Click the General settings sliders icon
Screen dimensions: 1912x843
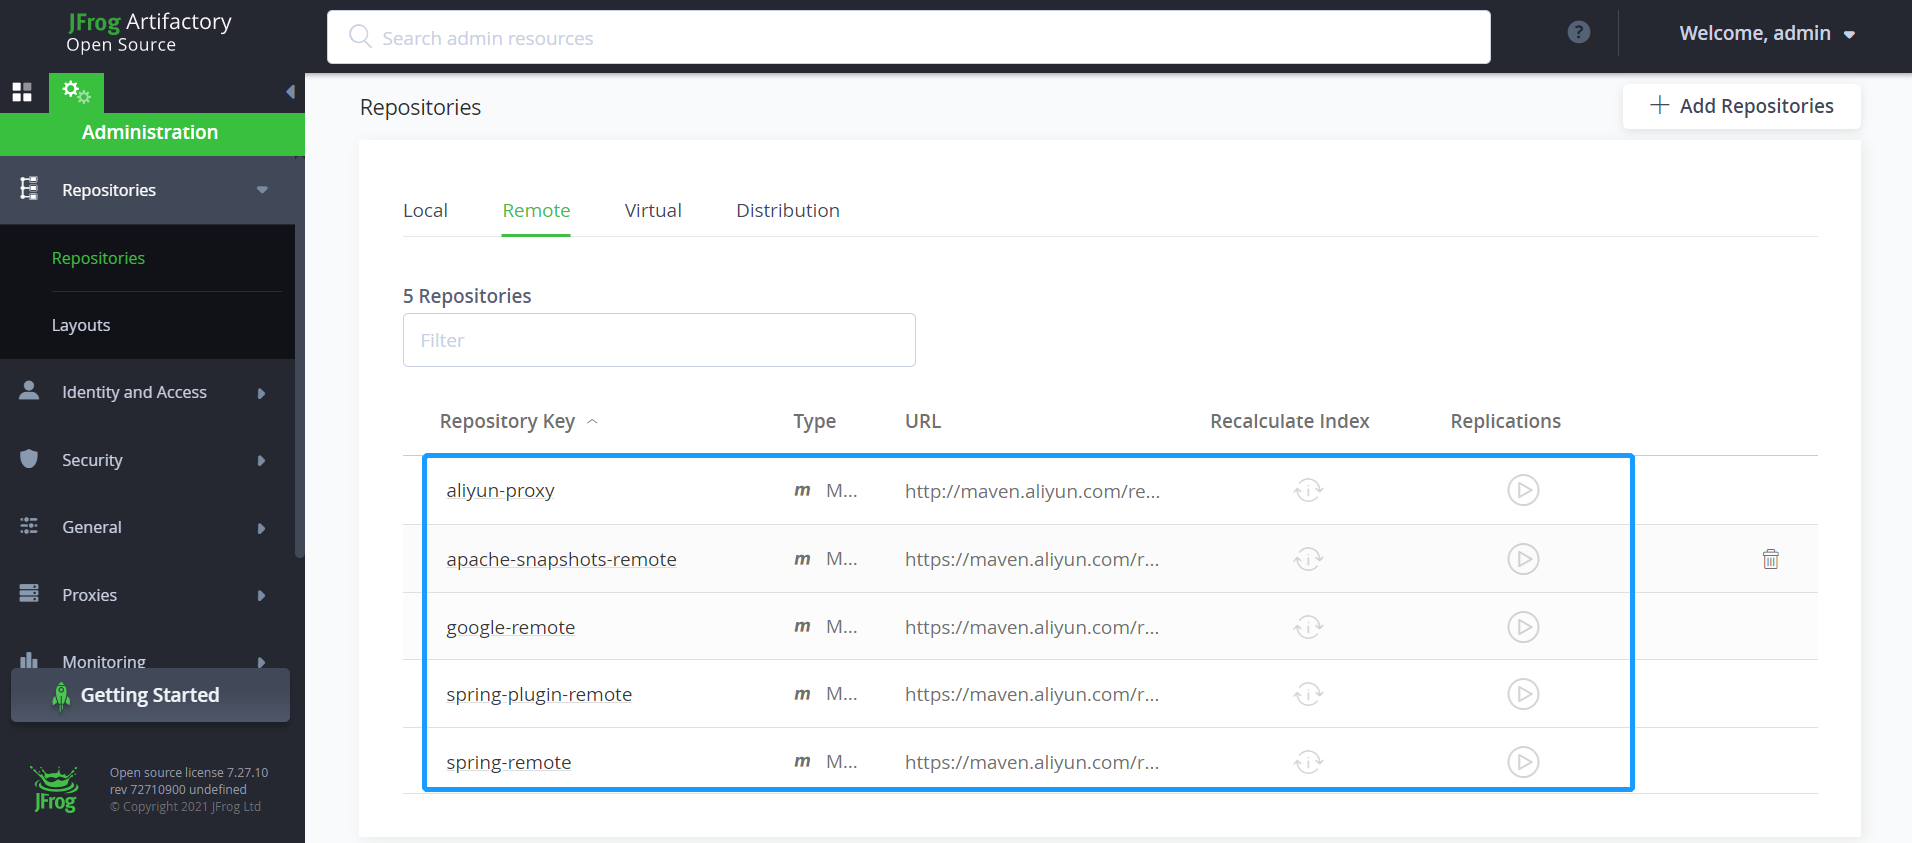pos(29,525)
